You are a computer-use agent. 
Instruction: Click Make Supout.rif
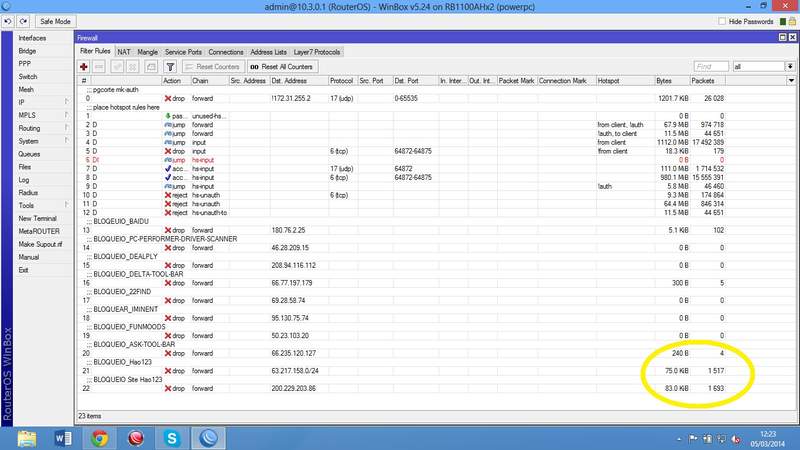click(x=40, y=244)
